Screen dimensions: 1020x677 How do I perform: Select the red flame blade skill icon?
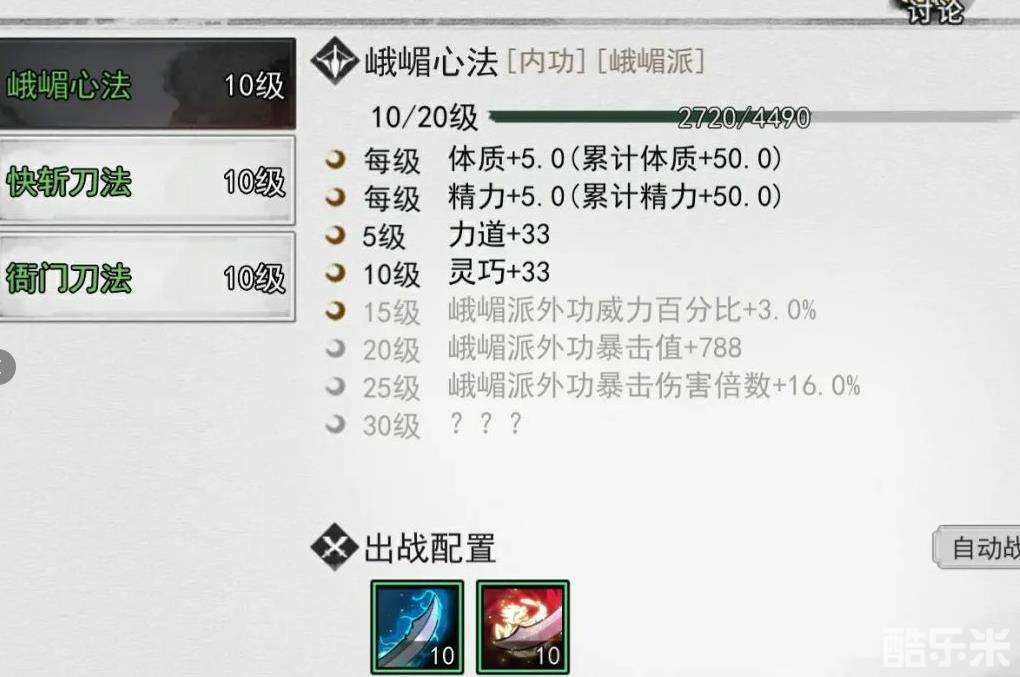pos(523,627)
